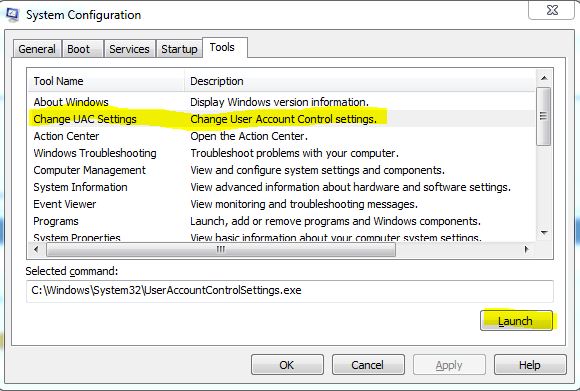This screenshot has width=580, height=391.
Task: Select the Action Center tool
Action: (x=281, y=136)
